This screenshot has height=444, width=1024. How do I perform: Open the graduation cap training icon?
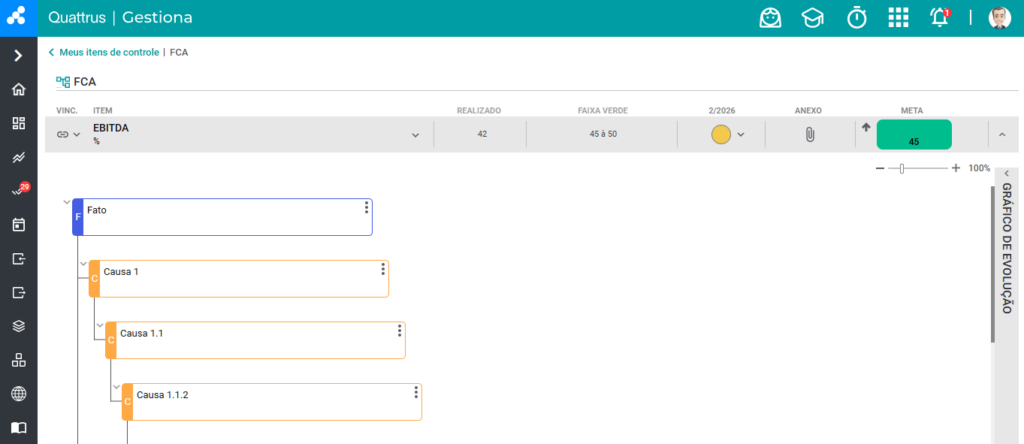point(812,18)
